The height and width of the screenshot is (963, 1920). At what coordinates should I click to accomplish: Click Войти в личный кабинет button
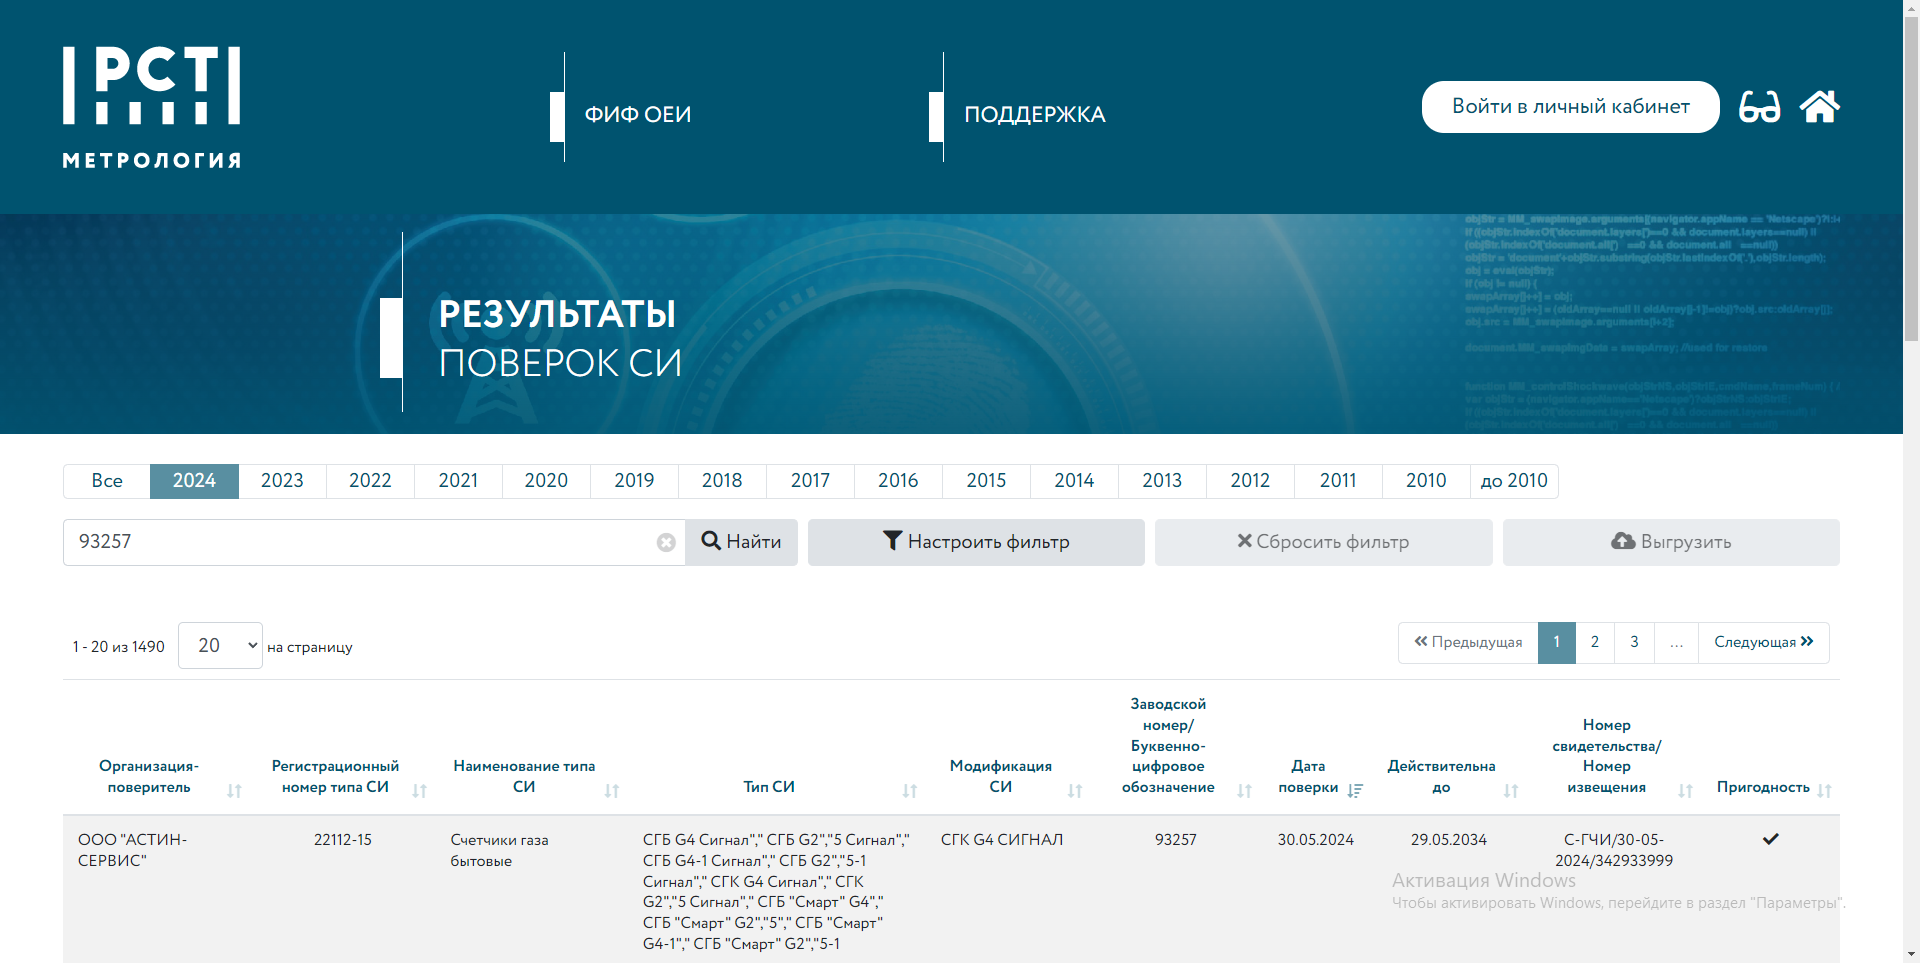coord(1570,107)
